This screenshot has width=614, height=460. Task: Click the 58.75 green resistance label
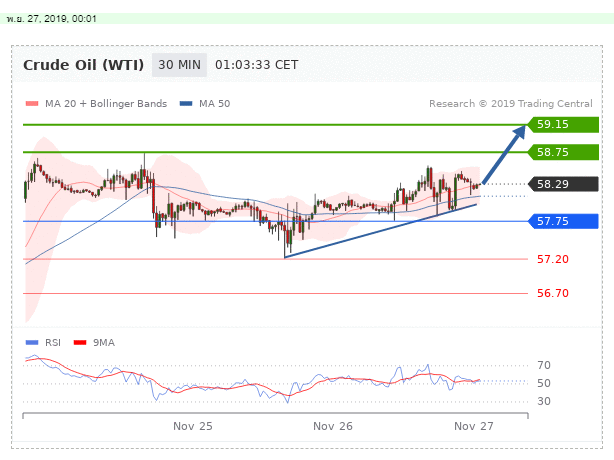[563, 152]
